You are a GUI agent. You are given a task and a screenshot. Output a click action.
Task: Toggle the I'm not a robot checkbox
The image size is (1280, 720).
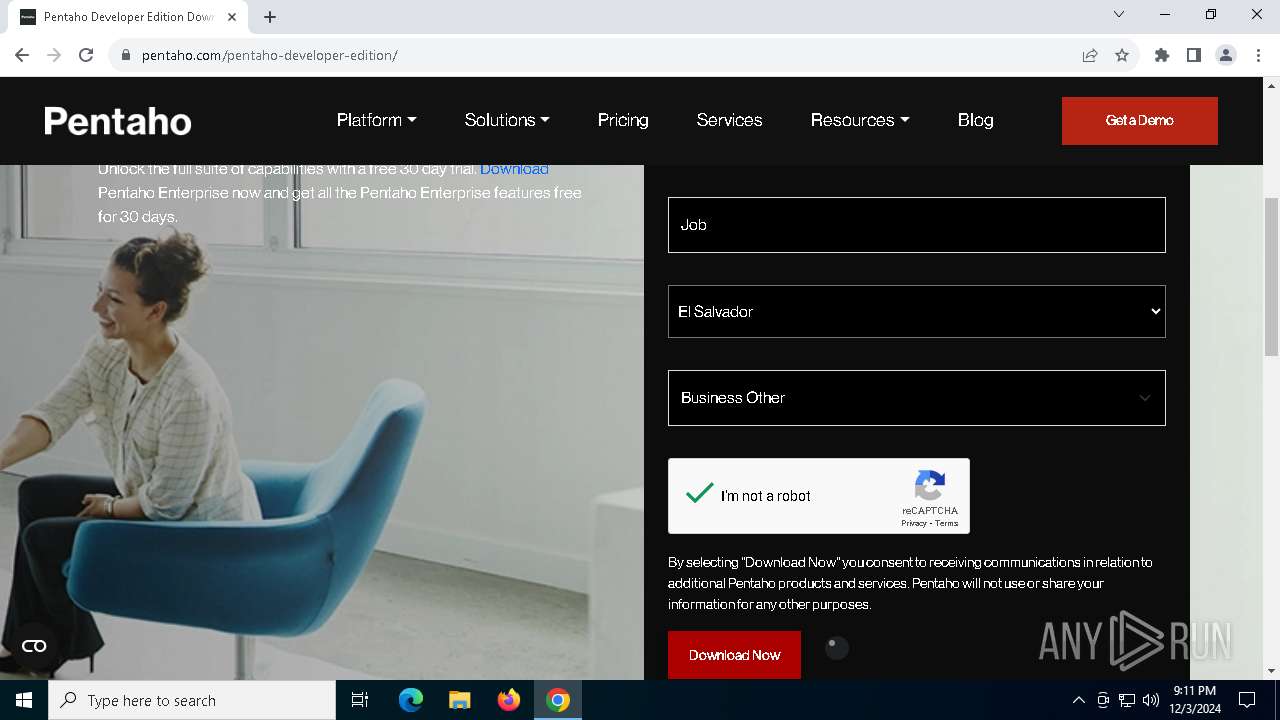[700, 494]
